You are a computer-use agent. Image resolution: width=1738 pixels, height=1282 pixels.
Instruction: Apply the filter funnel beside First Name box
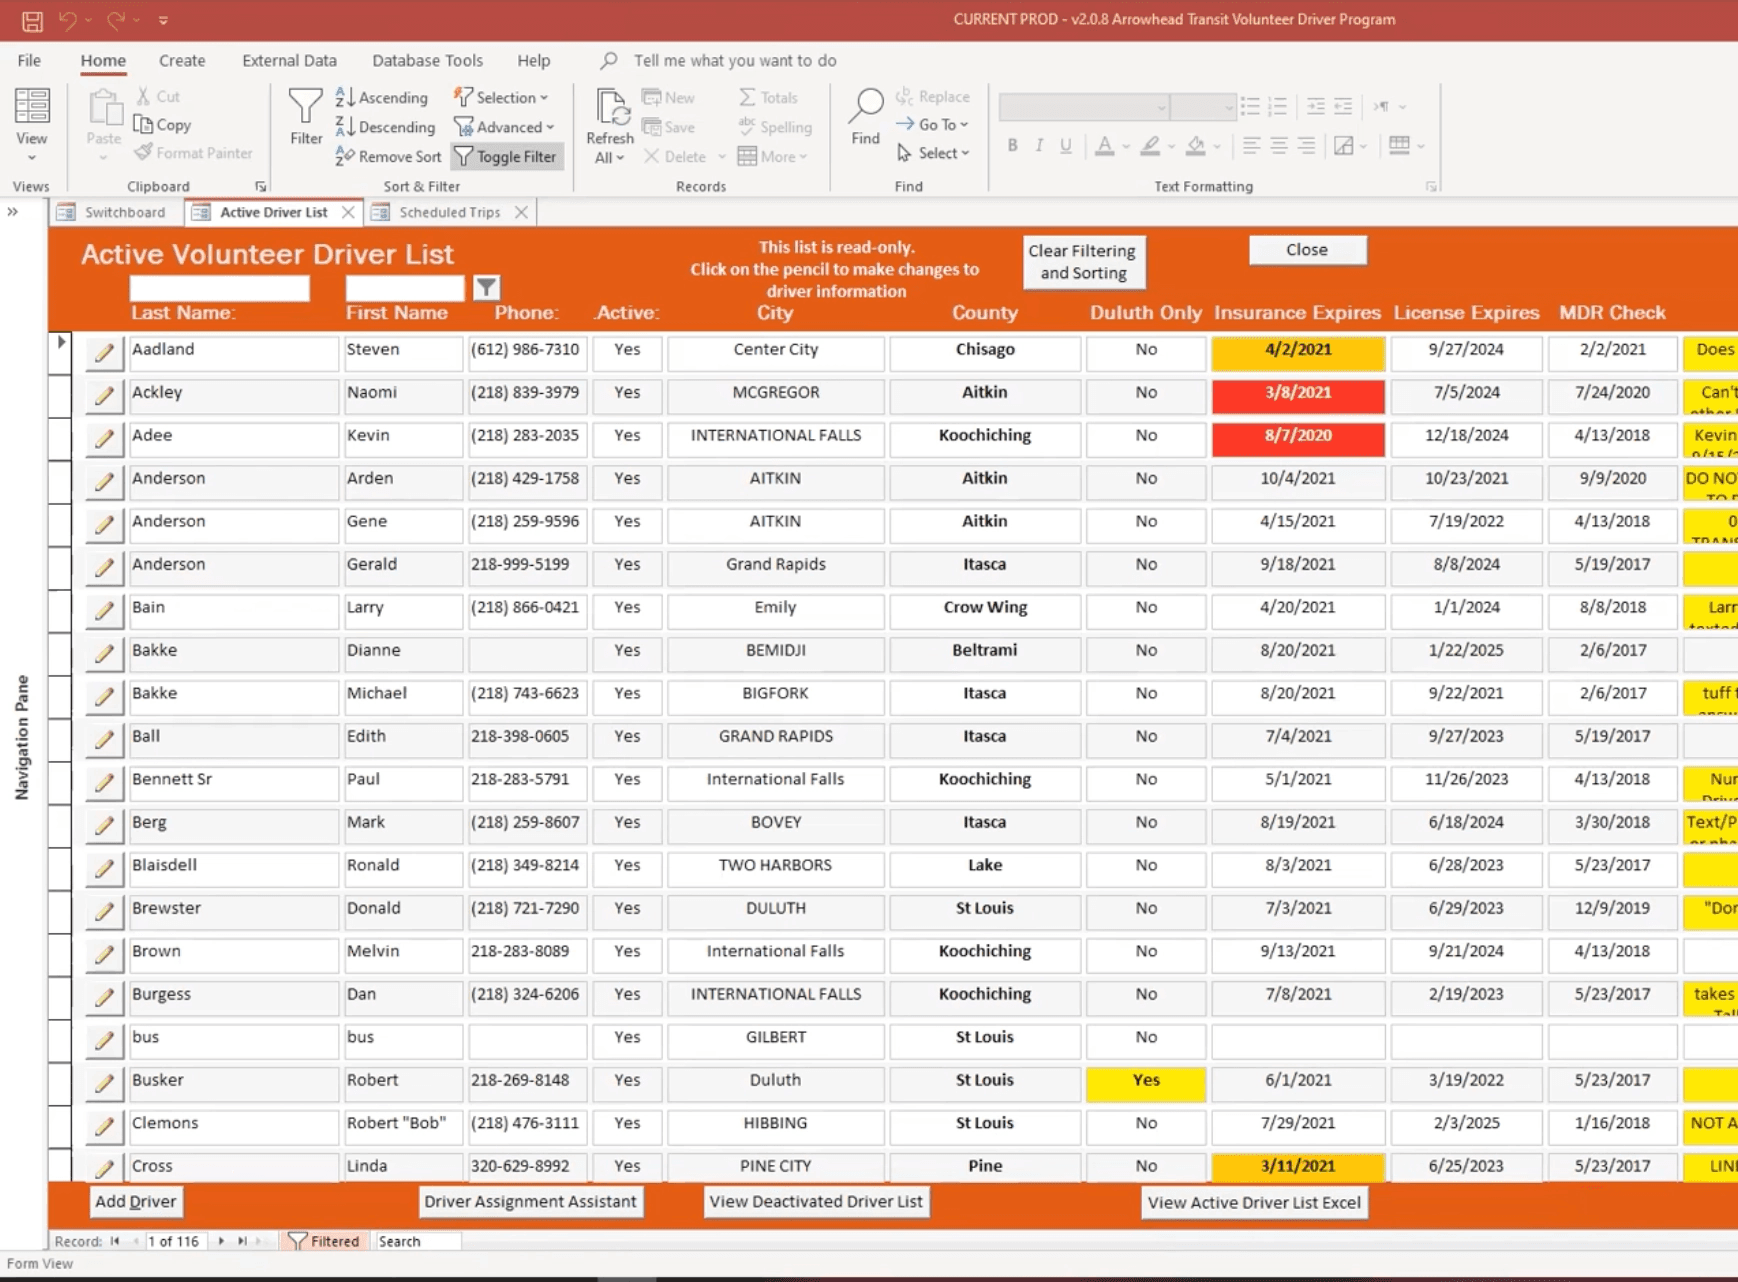click(487, 288)
